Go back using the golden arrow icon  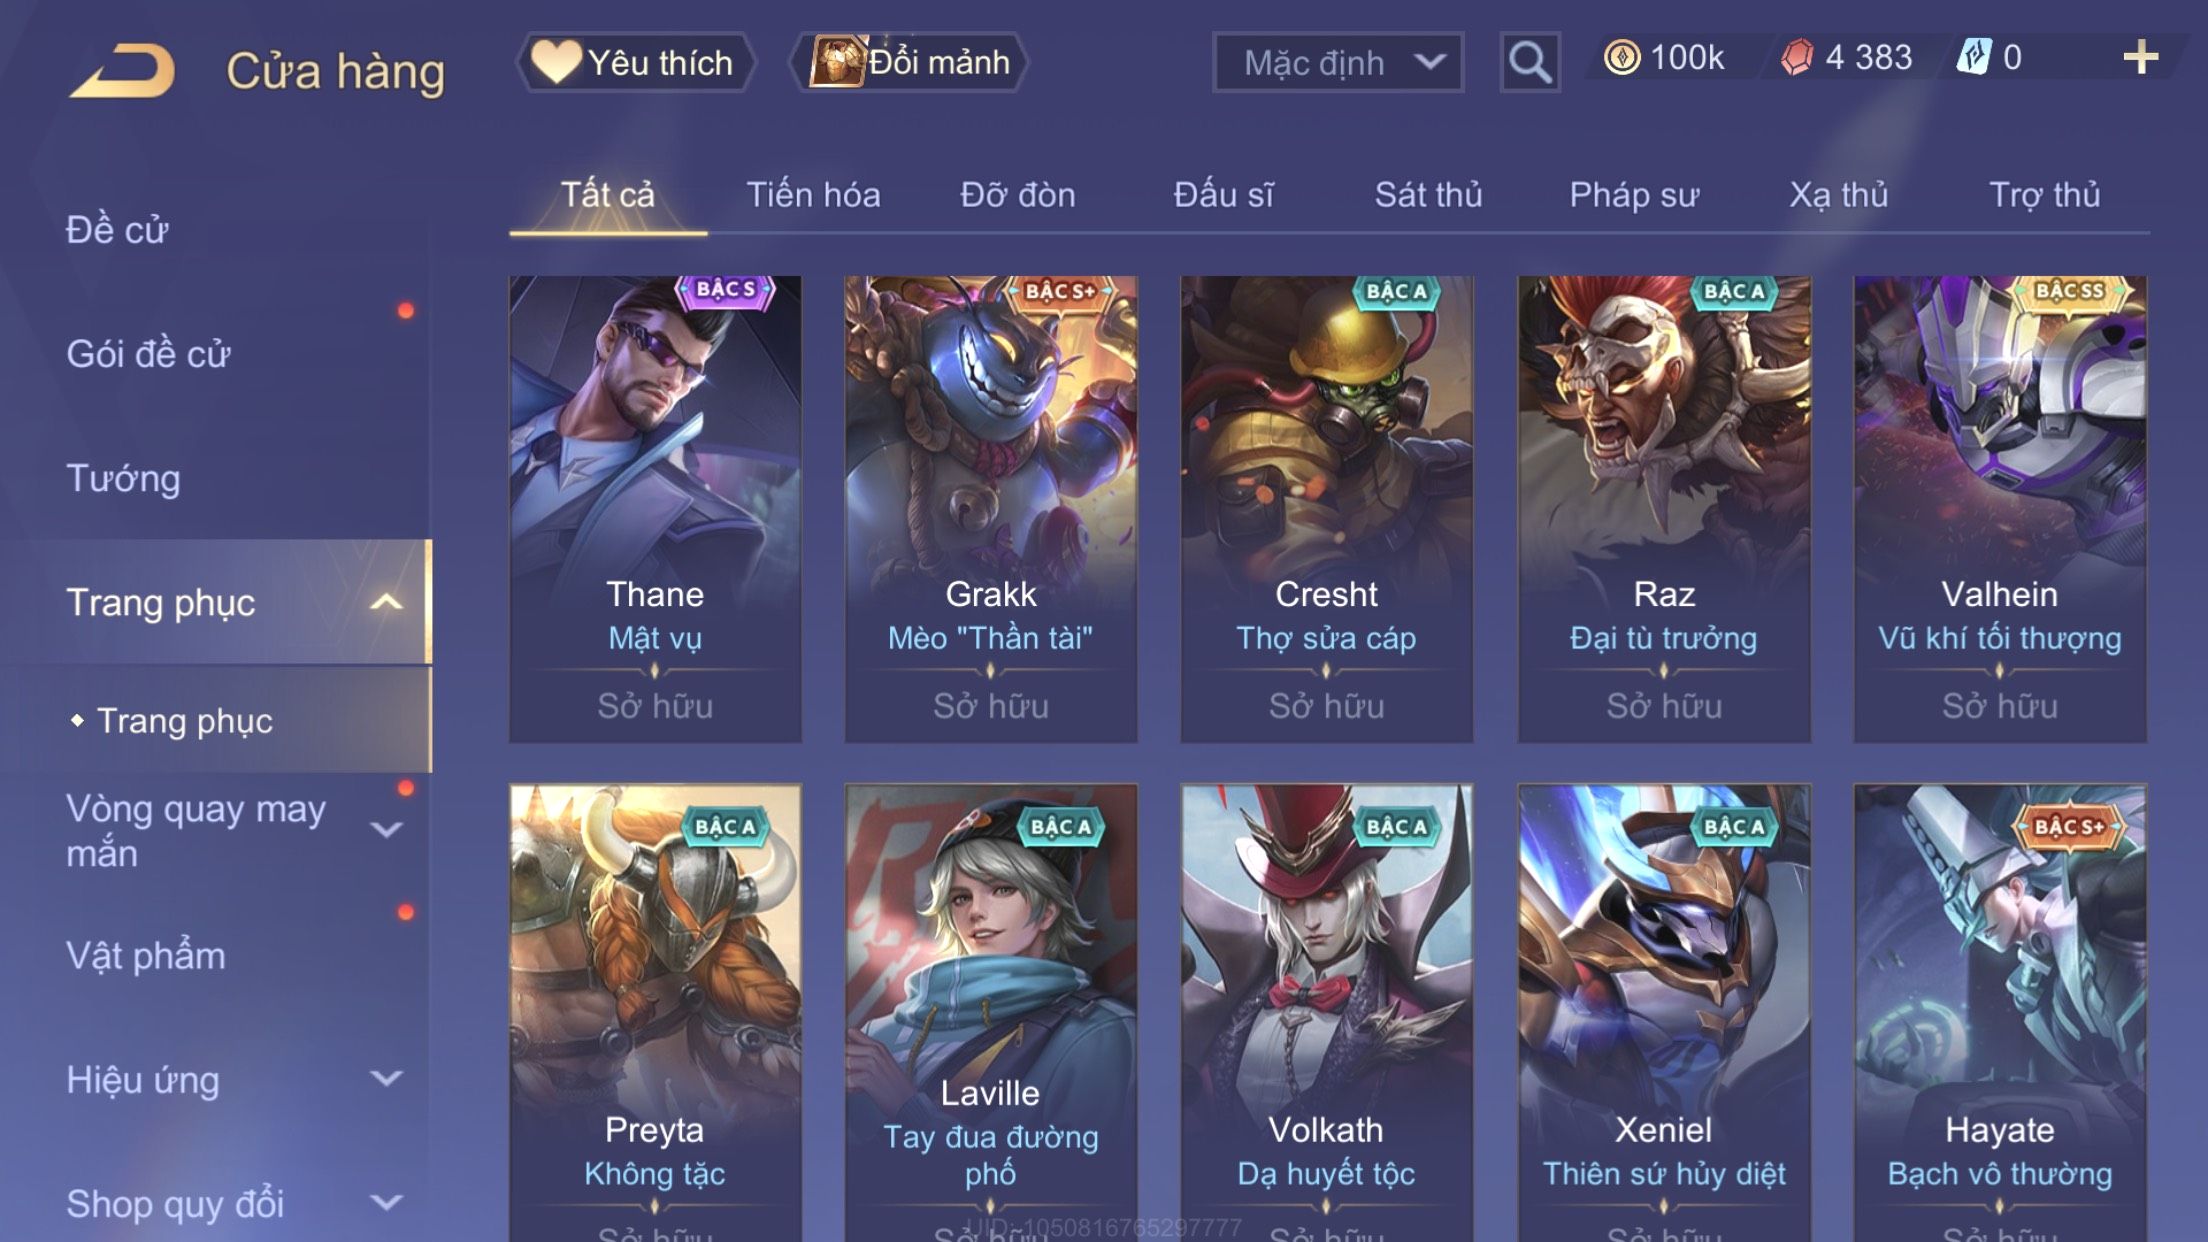coord(122,70)
